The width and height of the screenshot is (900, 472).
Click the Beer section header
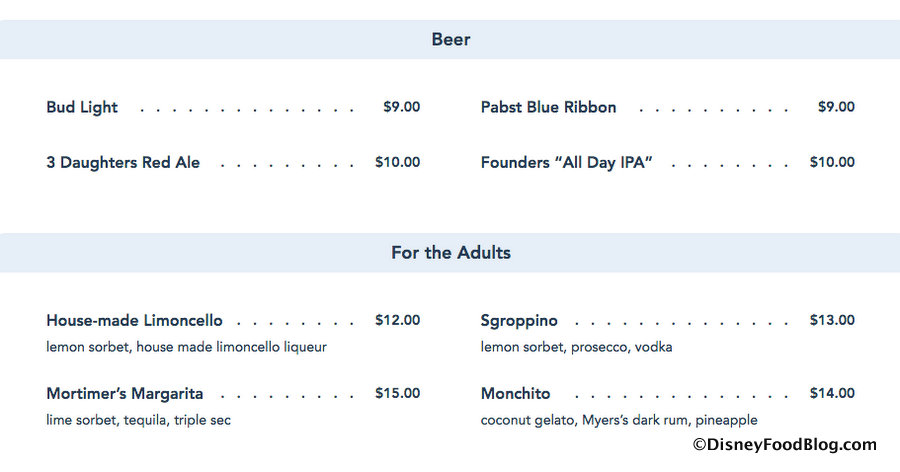point(451,40)
